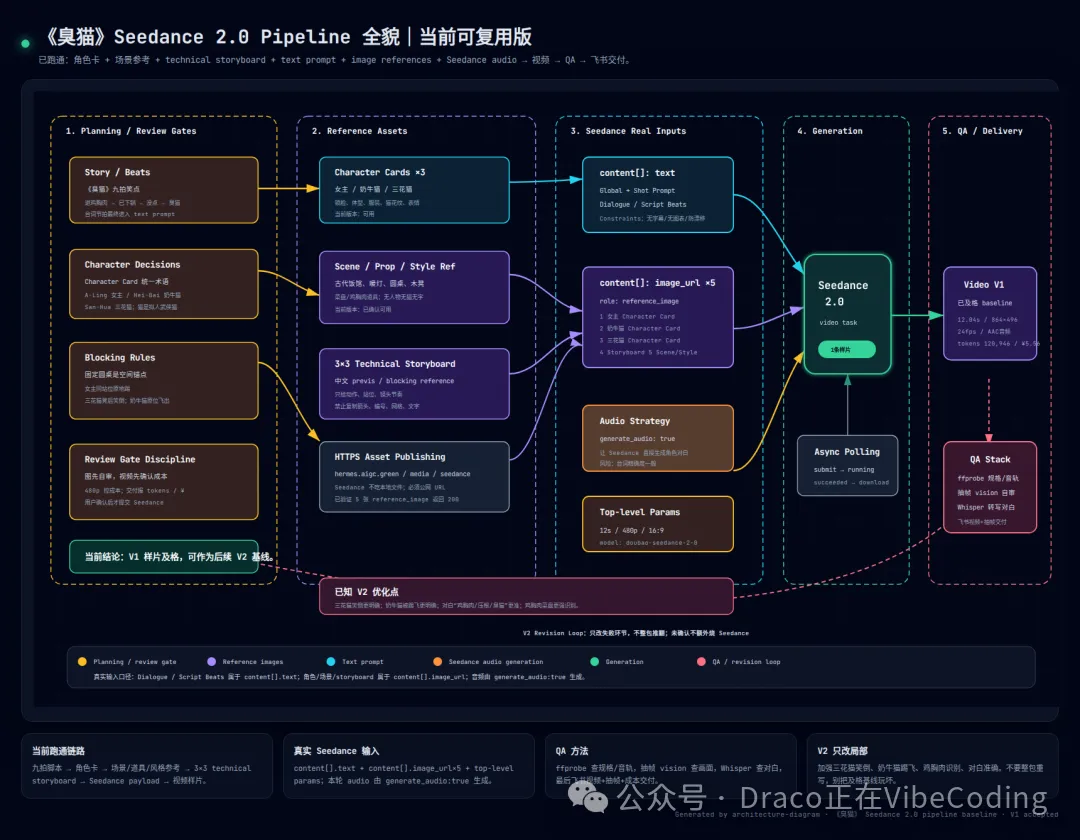Screen dimensions: 1080x840
Task: Click '已及格 baseline' in Video V1 card
Action: [984, 303]
